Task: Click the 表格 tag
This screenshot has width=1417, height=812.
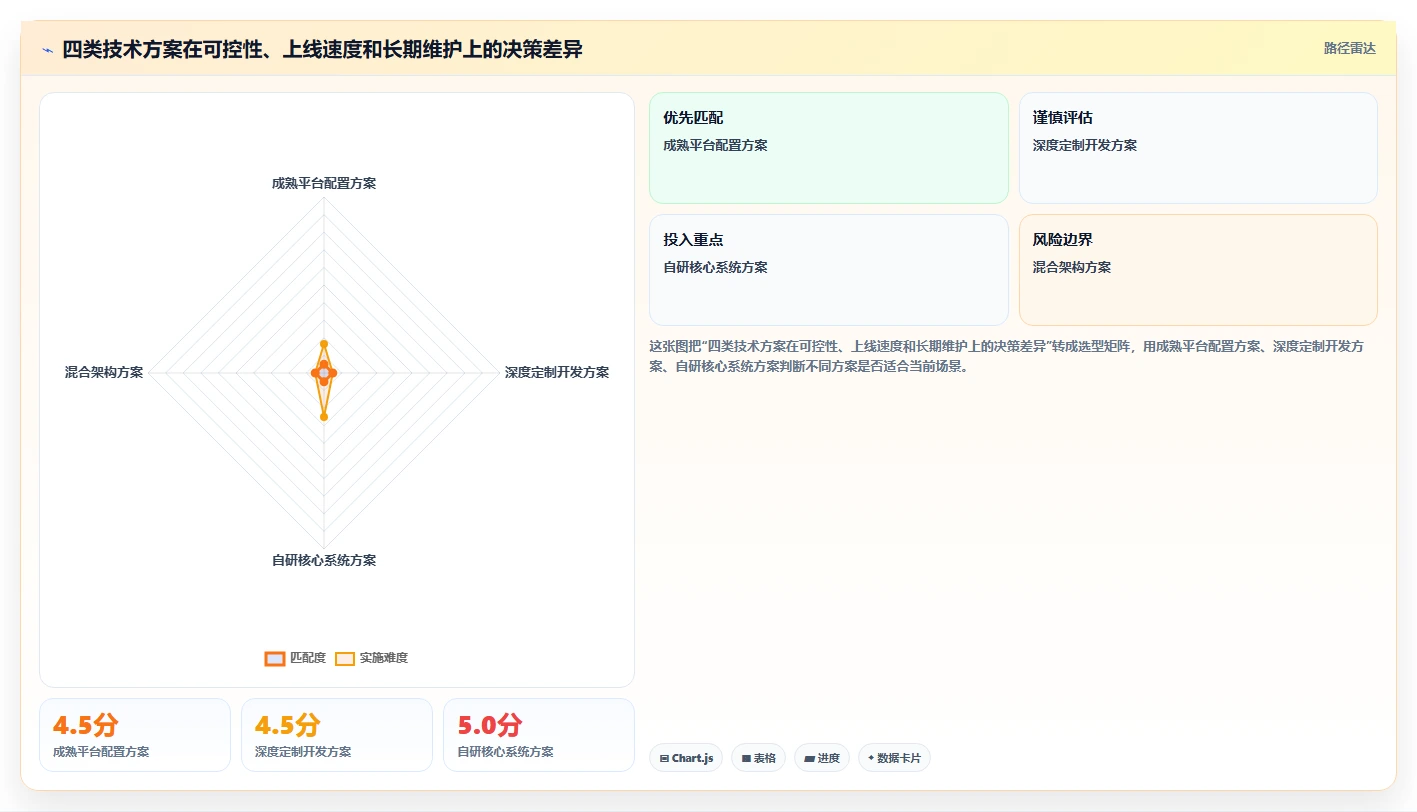Action: tap(759, 758)
